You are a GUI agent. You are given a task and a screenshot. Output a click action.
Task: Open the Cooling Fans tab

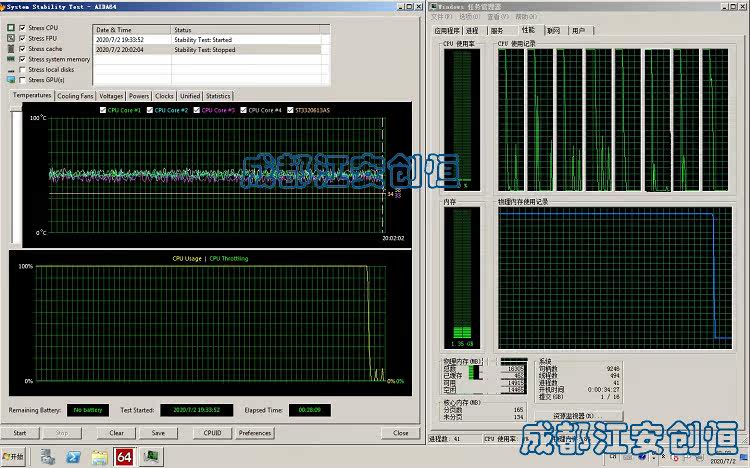pyautogui.click(x=75, y=96)
